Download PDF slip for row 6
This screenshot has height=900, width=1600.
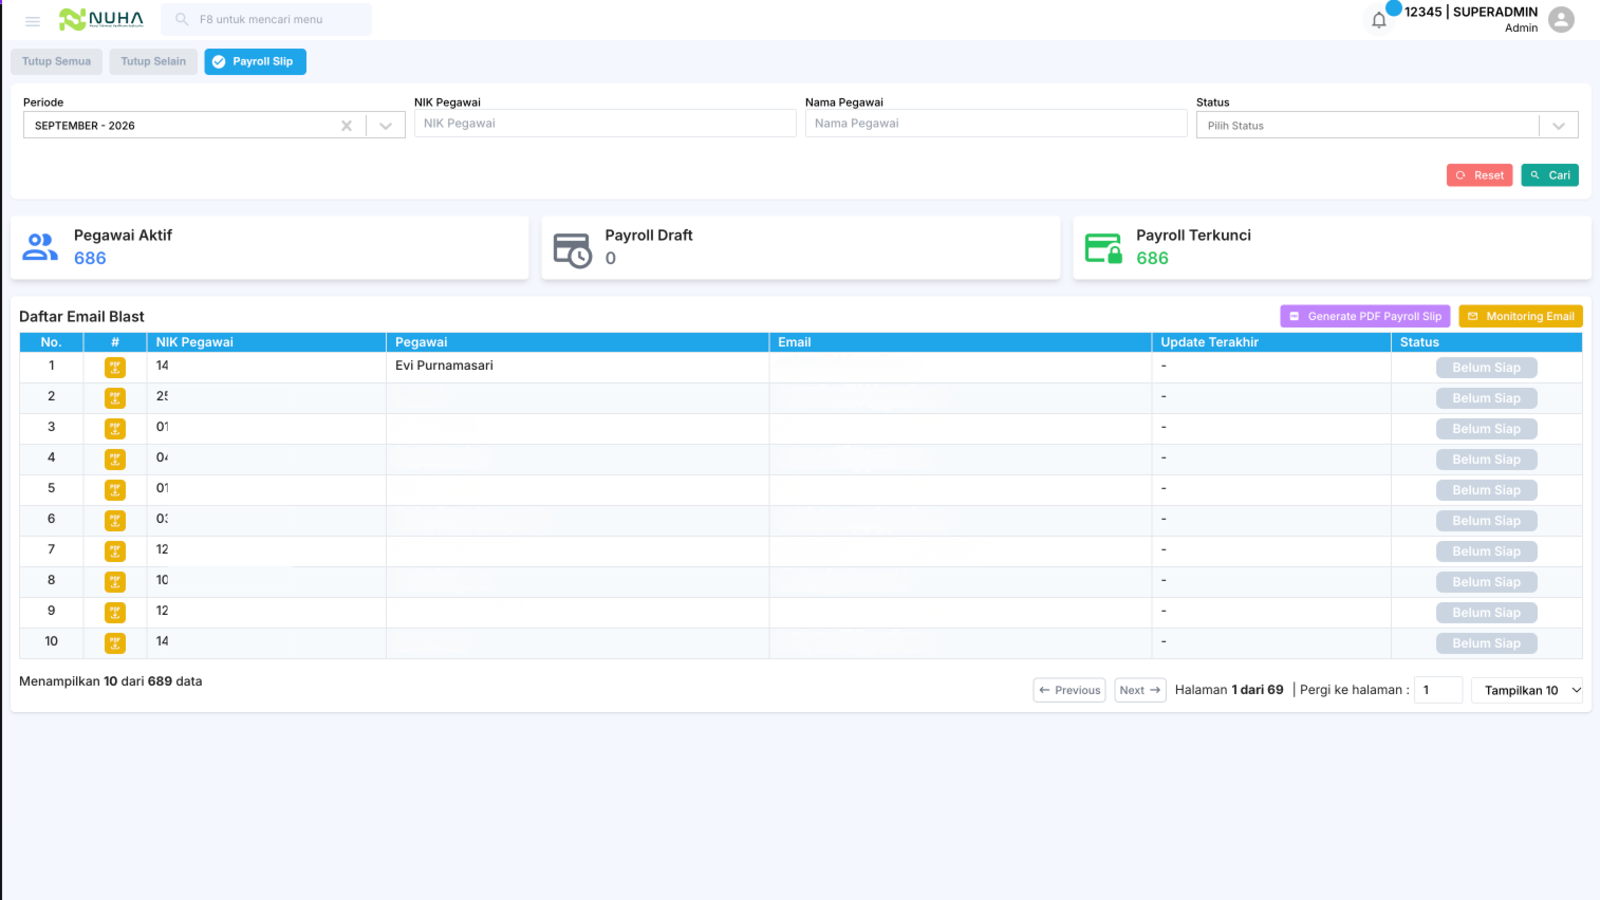click(x=115, y=521)
